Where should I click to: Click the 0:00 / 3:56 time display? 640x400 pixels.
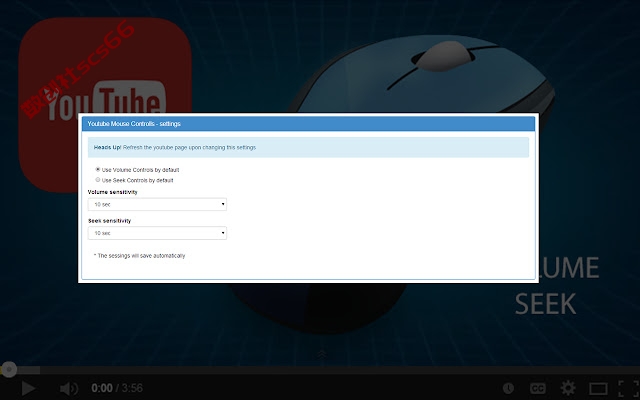click(117, 388)
